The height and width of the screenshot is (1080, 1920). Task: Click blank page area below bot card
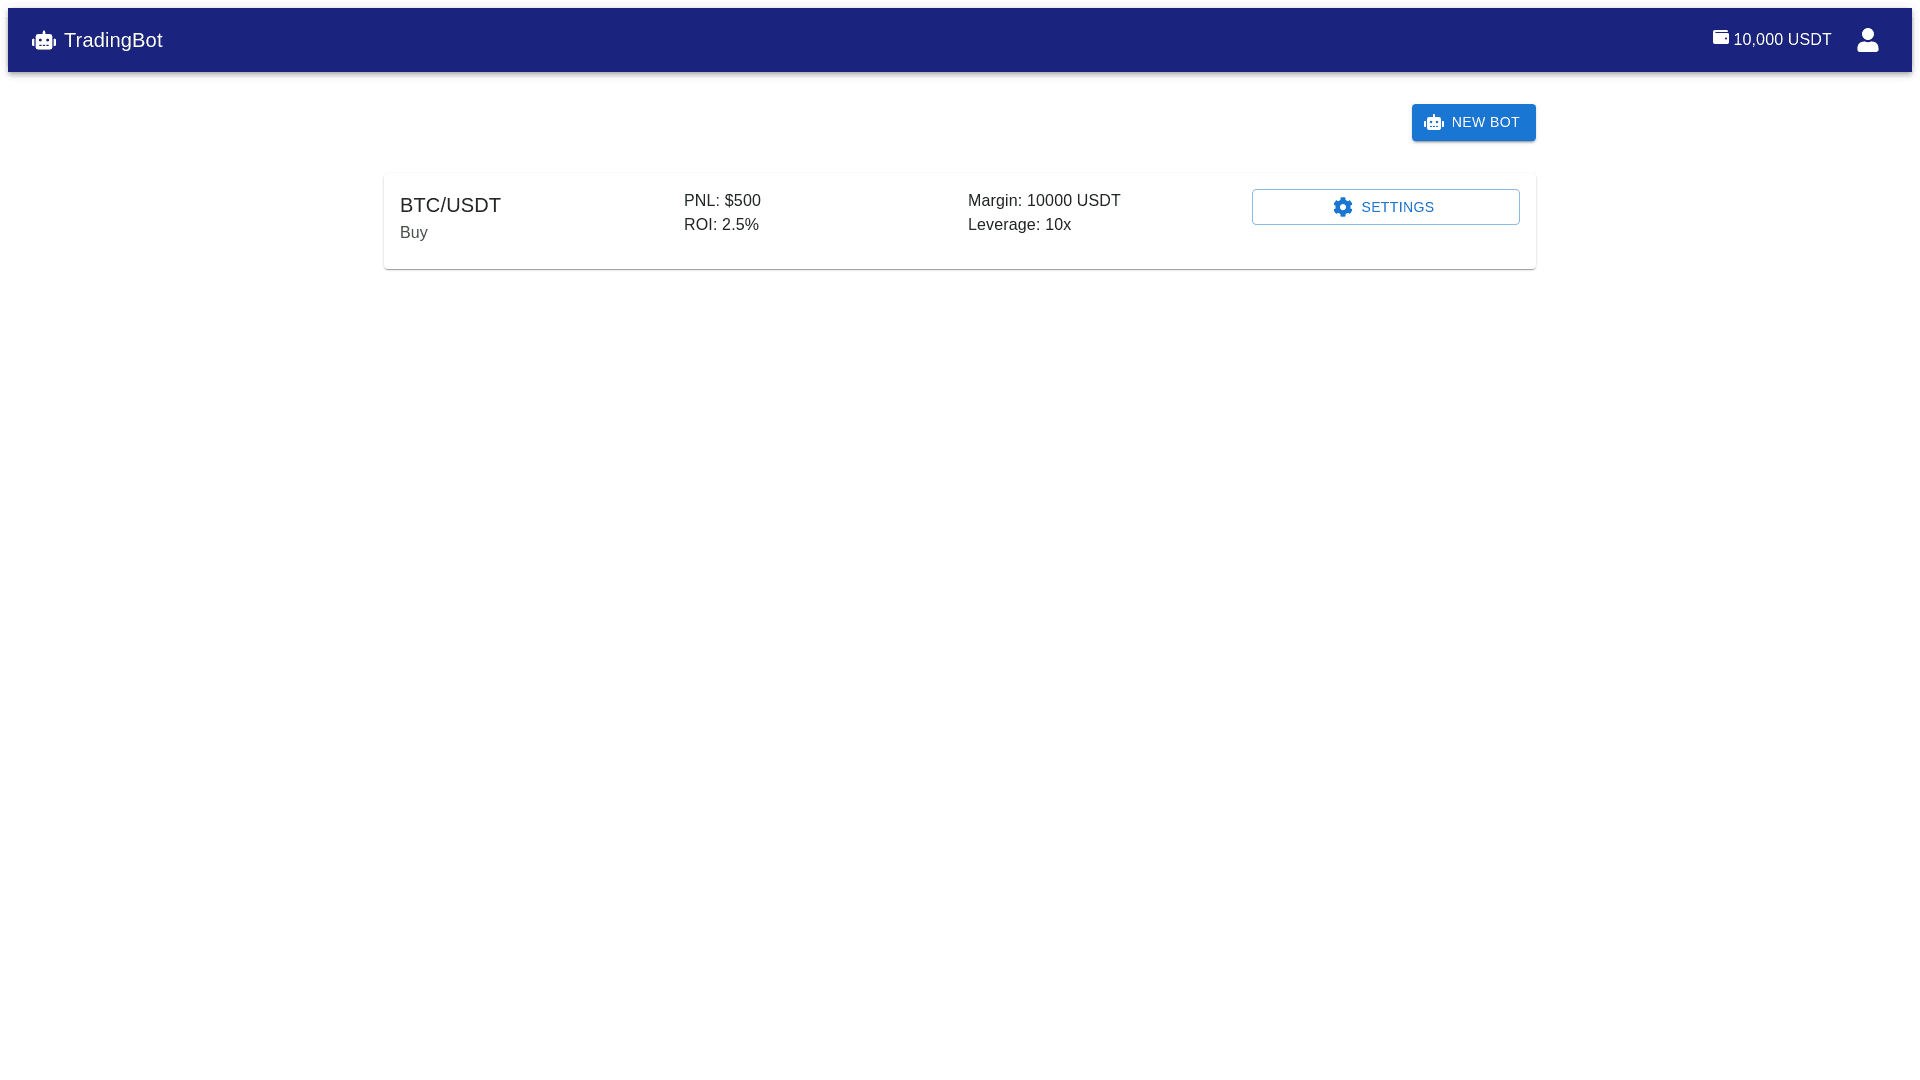960,650
